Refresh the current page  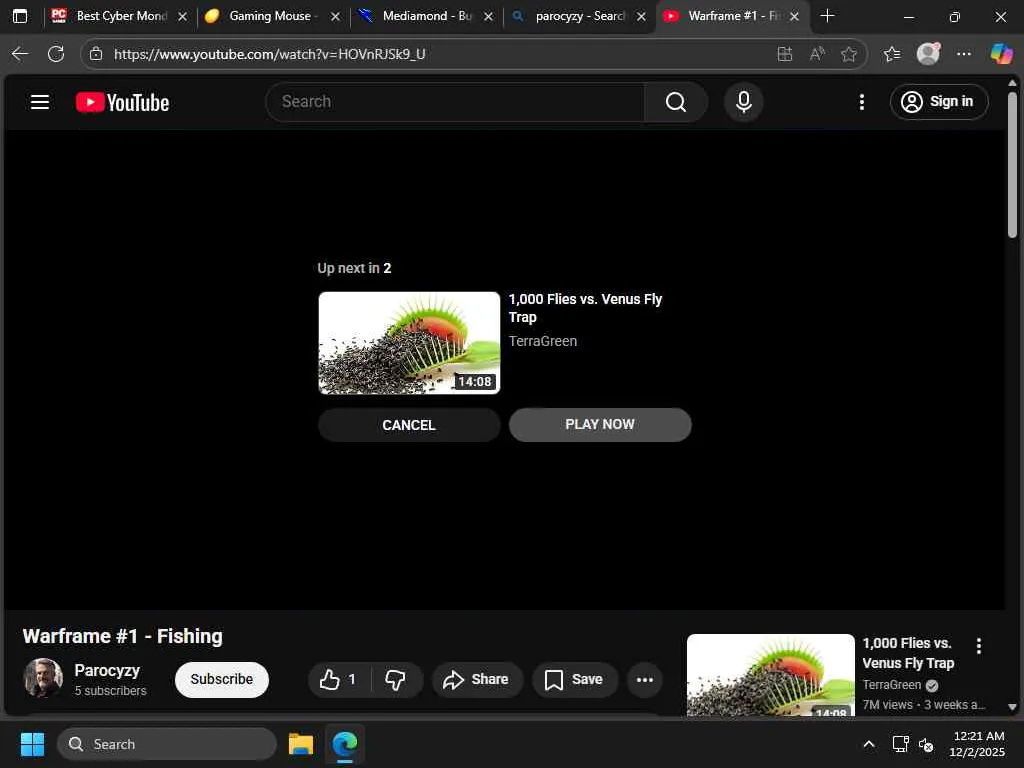click(x=56, y=54)
